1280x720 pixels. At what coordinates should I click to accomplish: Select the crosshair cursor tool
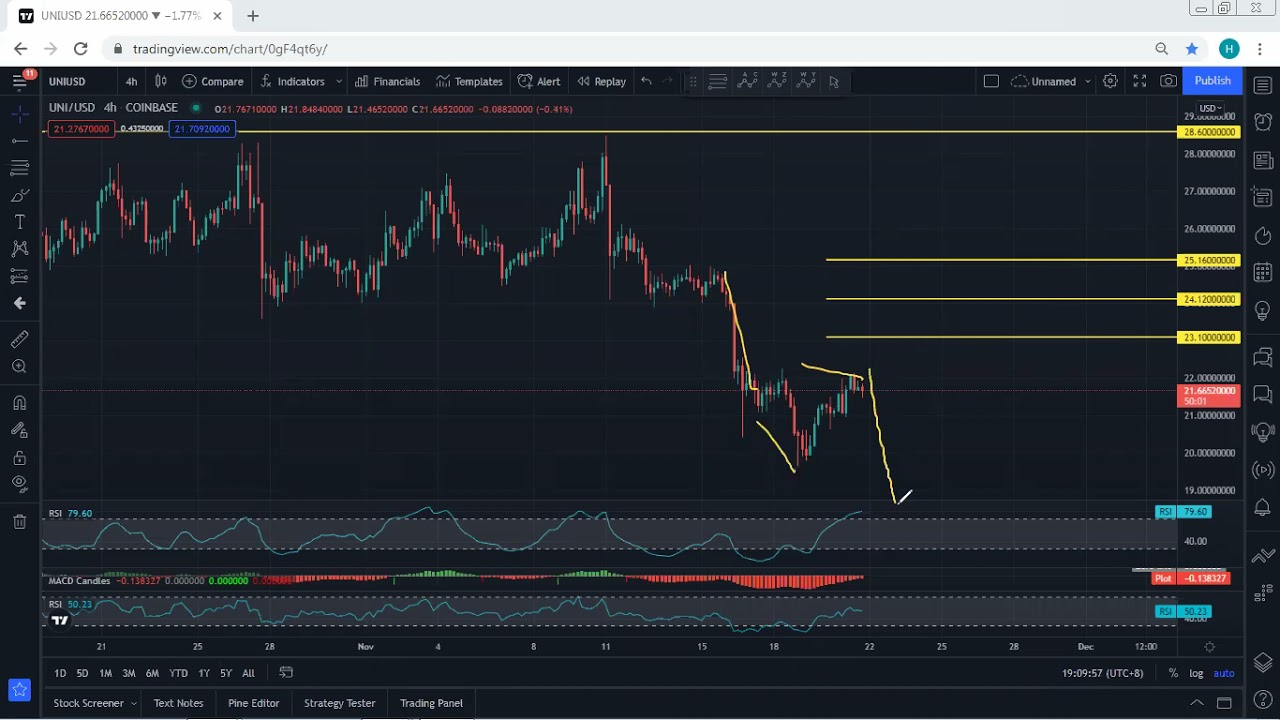point(20,115)
